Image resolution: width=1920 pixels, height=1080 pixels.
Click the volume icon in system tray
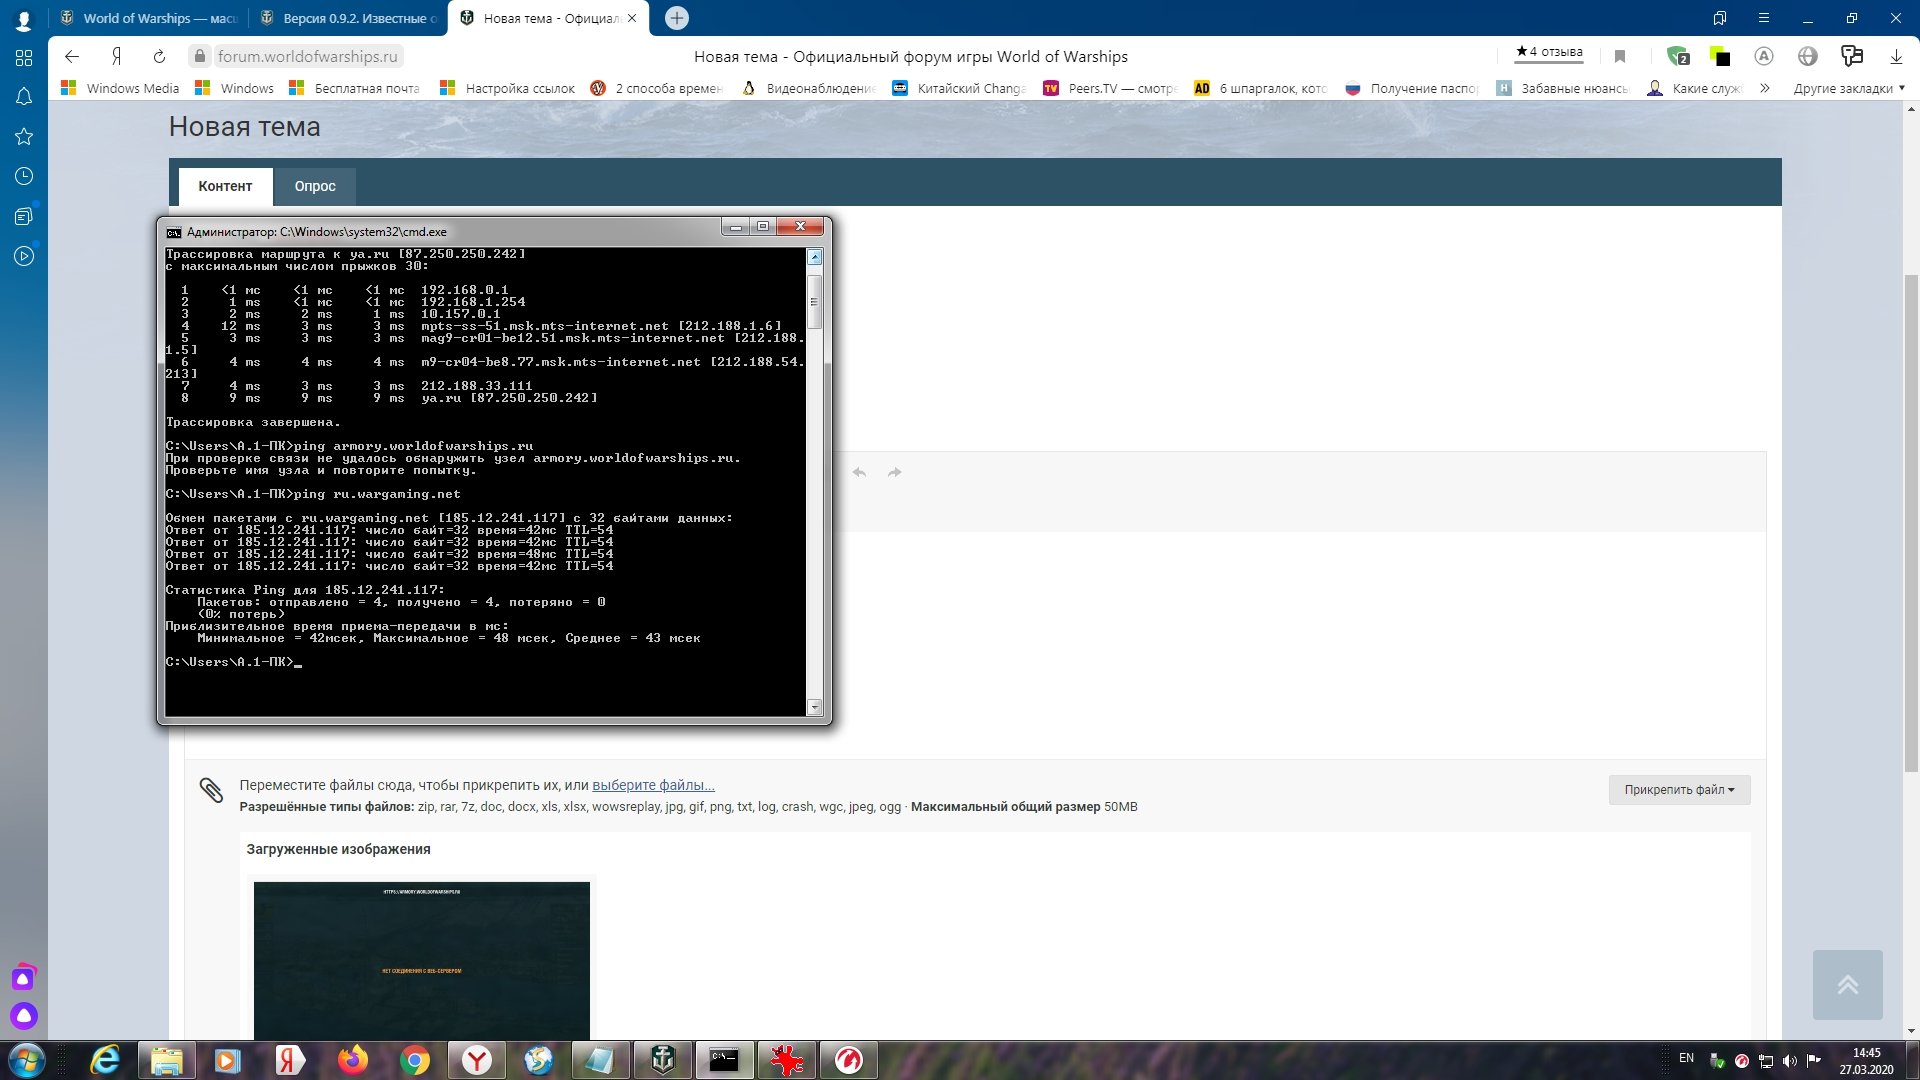click(x=1790, y=1061)
